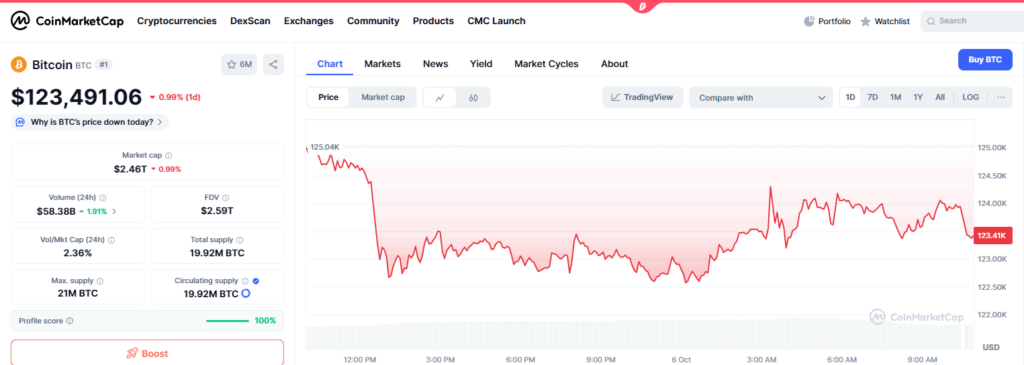Open the CoinMarketCap home logo
The height and width of the screenshot is (365, 1024).
pos(66,21)
